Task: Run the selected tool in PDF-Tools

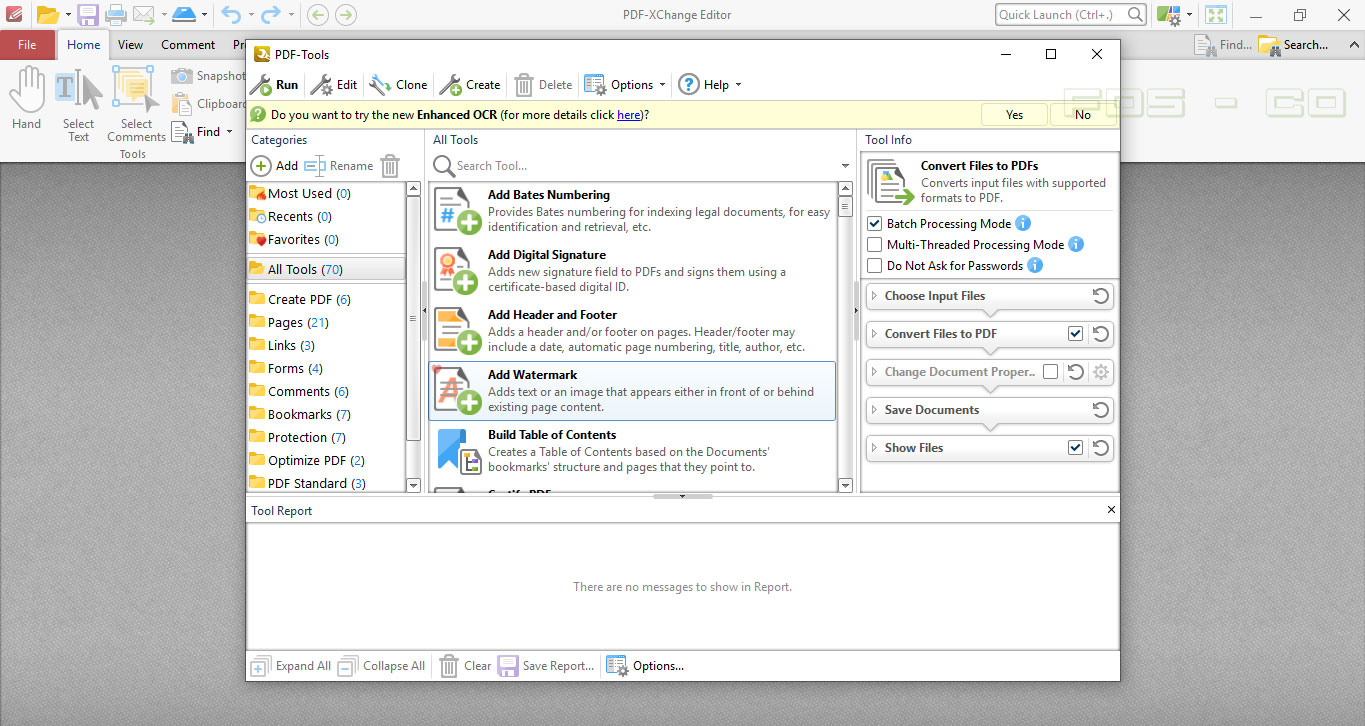Action: tap(274, 85)
